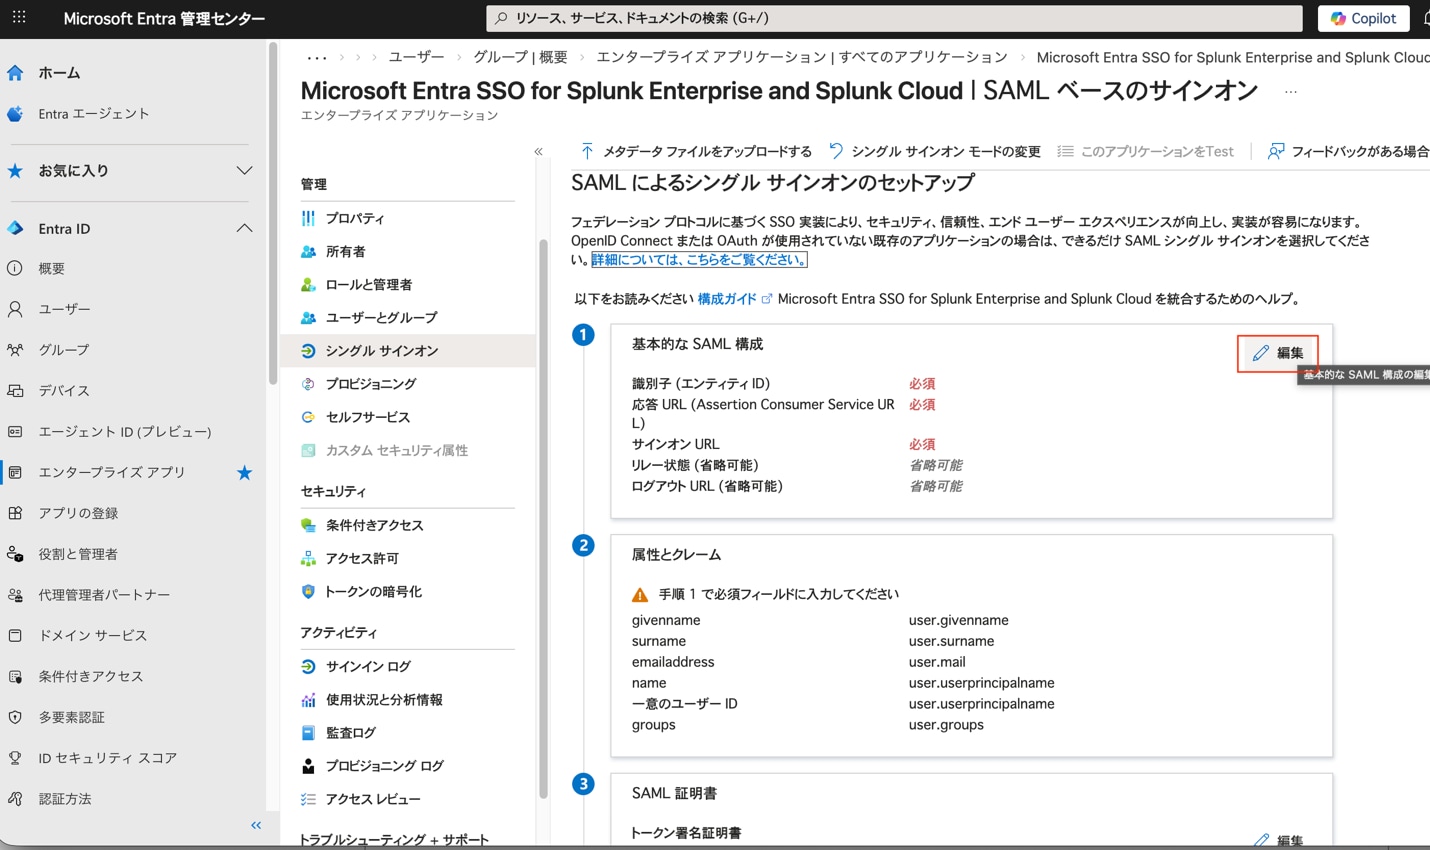Open the 構成ガイド link
This screenshot has height=850, width=1430.
[x=727, y=298]
